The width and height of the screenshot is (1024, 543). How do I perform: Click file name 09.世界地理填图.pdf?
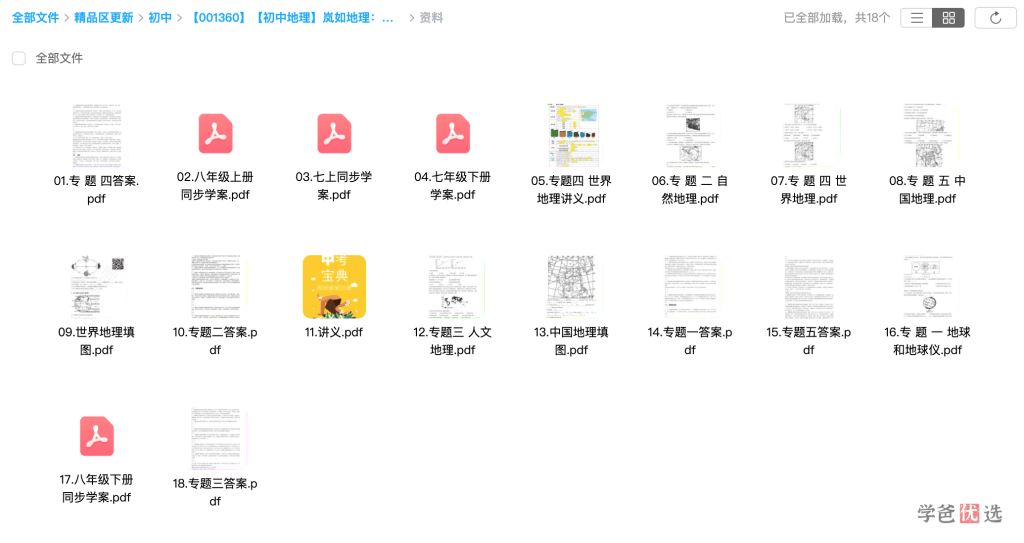click(x=97, y=341)
